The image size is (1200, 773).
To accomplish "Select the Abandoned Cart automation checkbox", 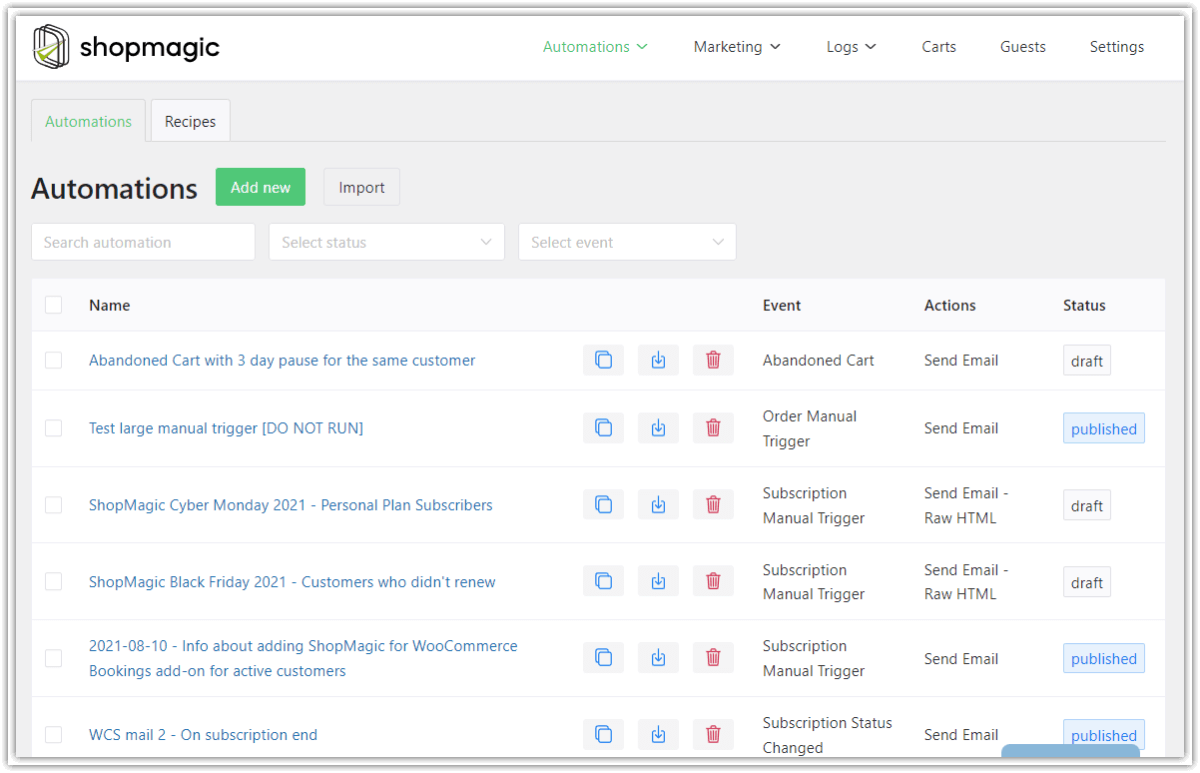I will pos(54,359).
